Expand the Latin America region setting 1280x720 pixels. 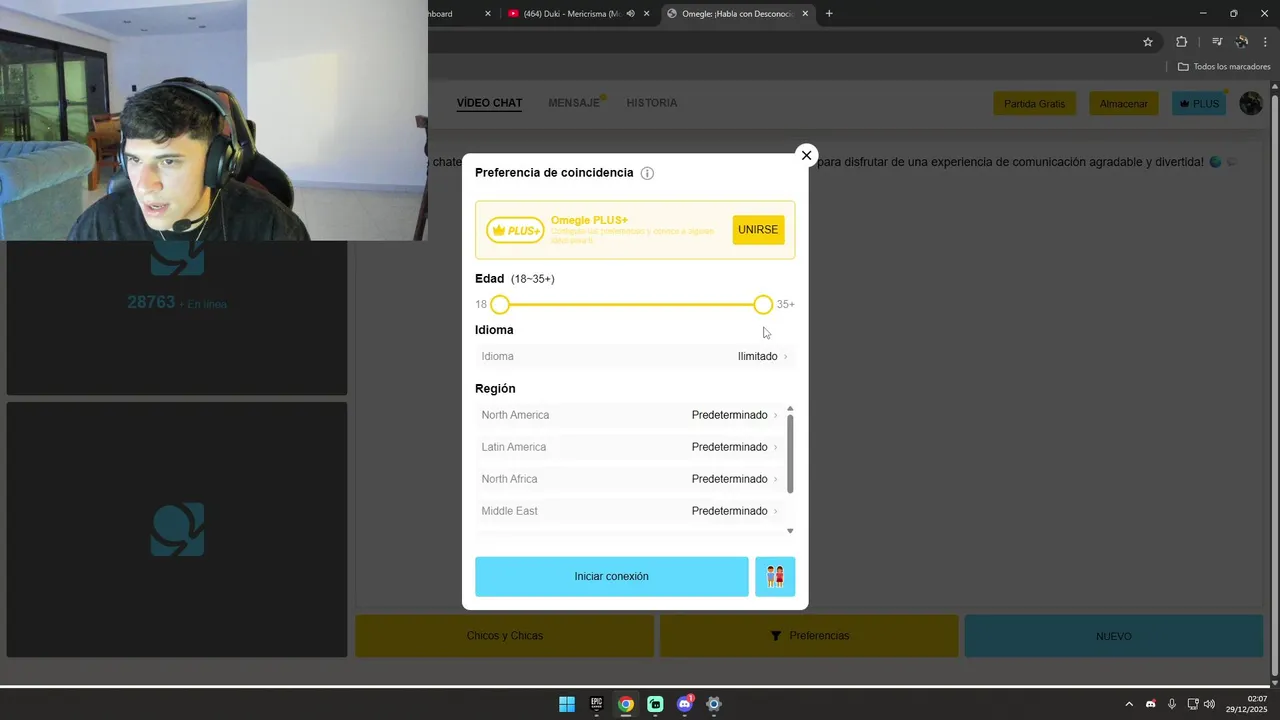click(628, 447)
